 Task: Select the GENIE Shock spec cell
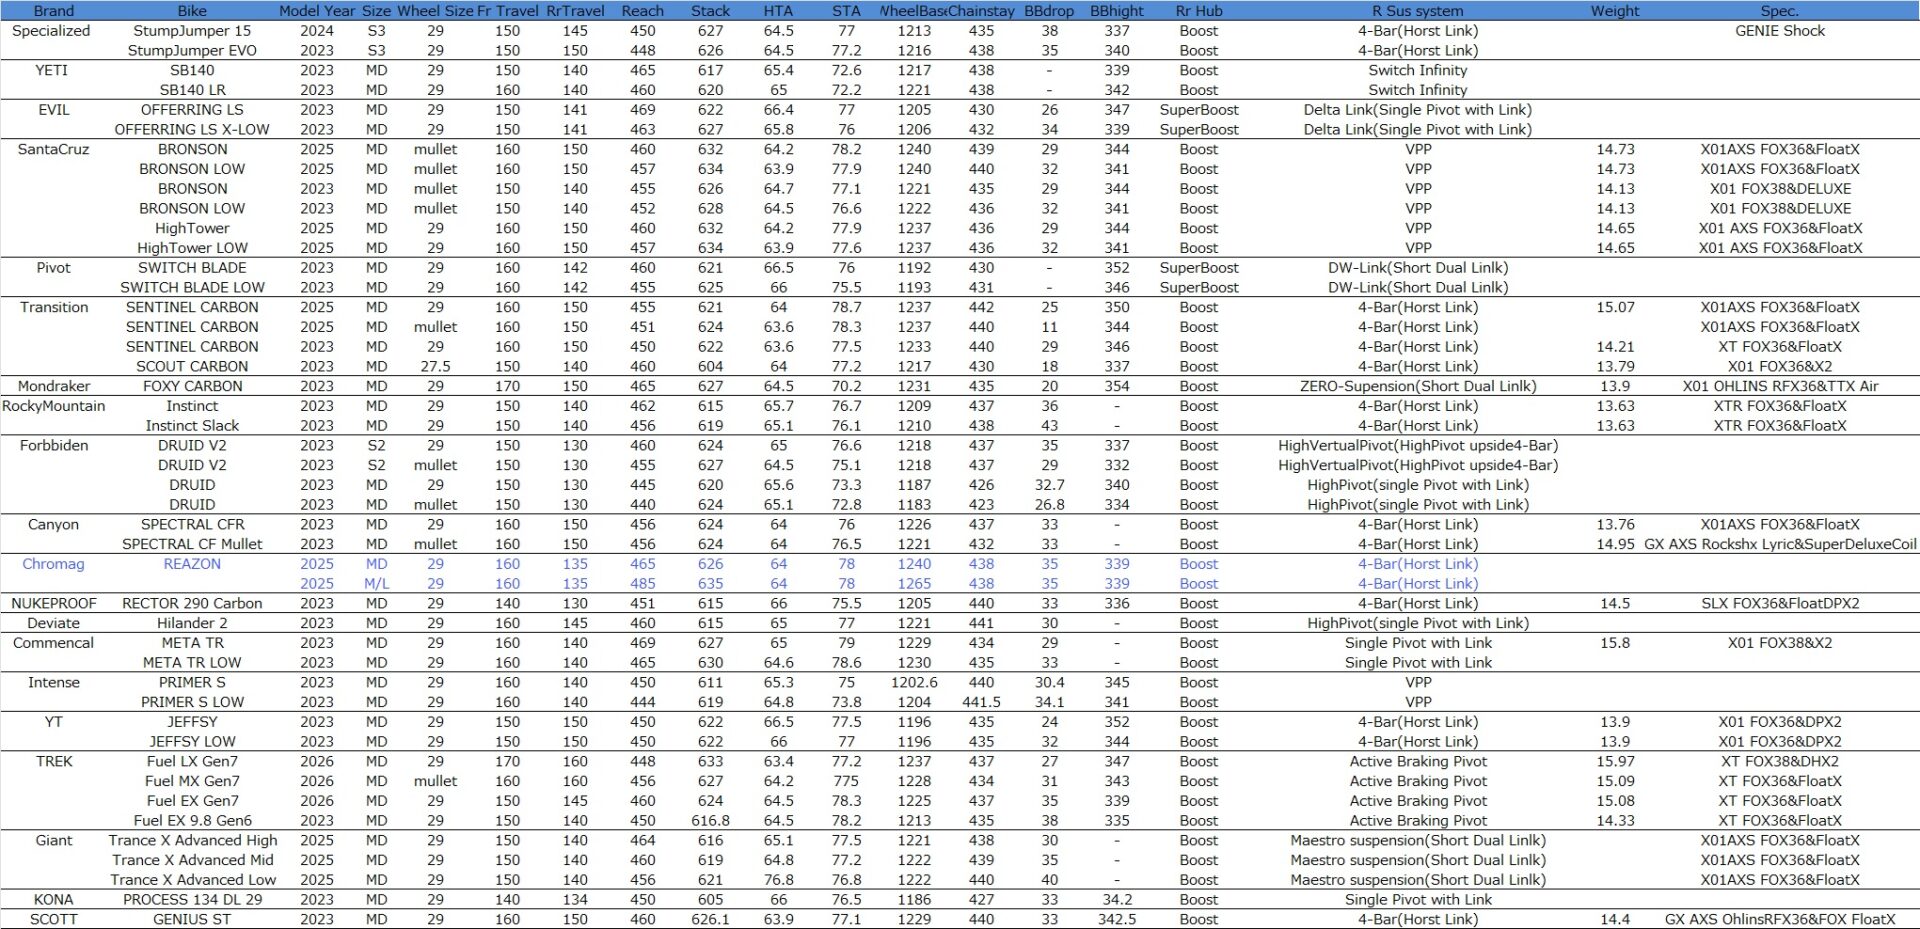click(1779, 31)
